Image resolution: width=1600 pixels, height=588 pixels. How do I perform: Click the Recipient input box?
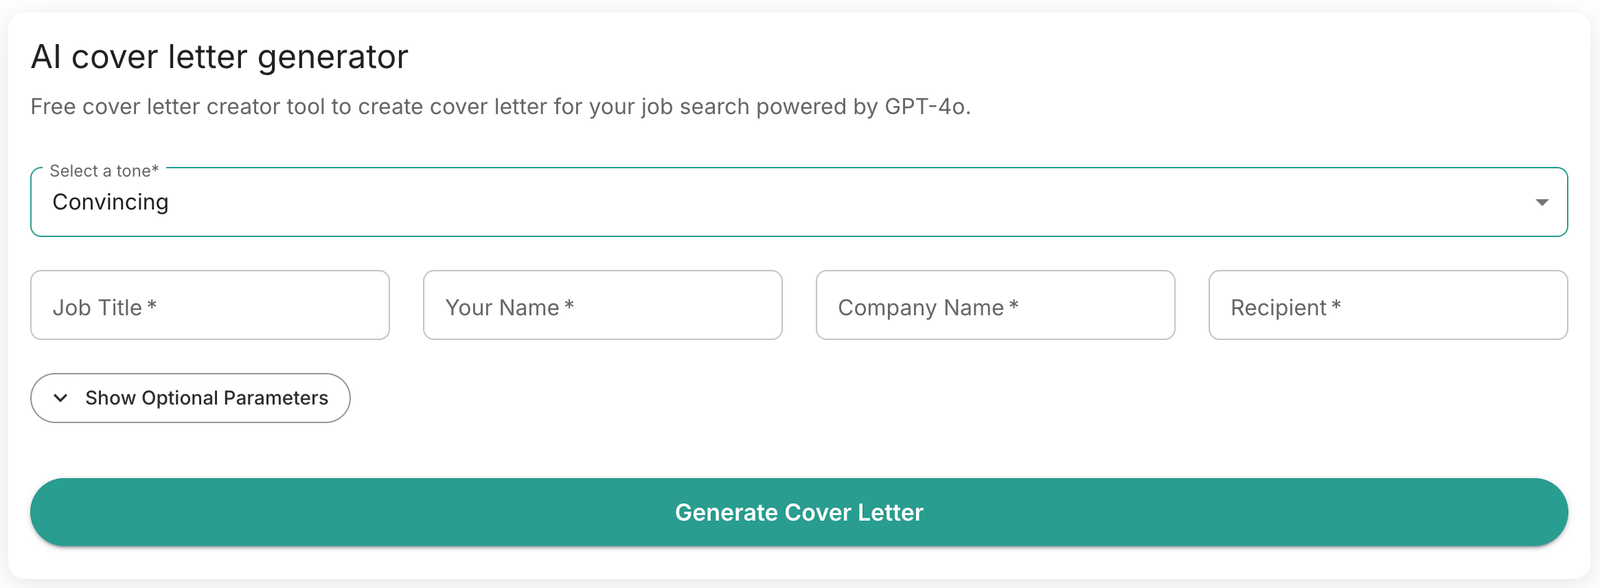point(1388,306)
